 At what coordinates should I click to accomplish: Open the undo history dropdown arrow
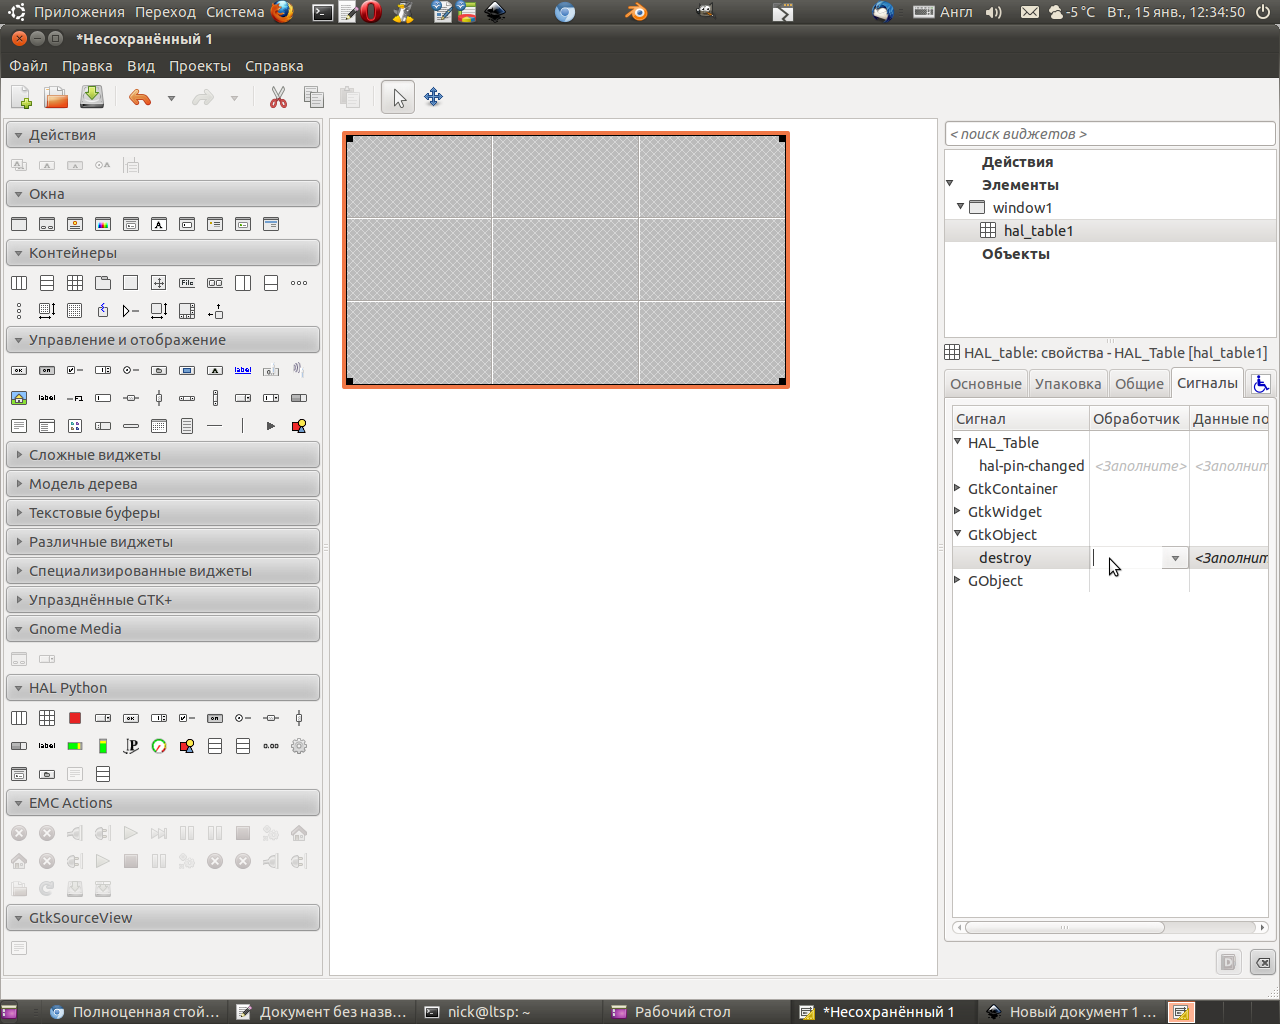(171, 98)
